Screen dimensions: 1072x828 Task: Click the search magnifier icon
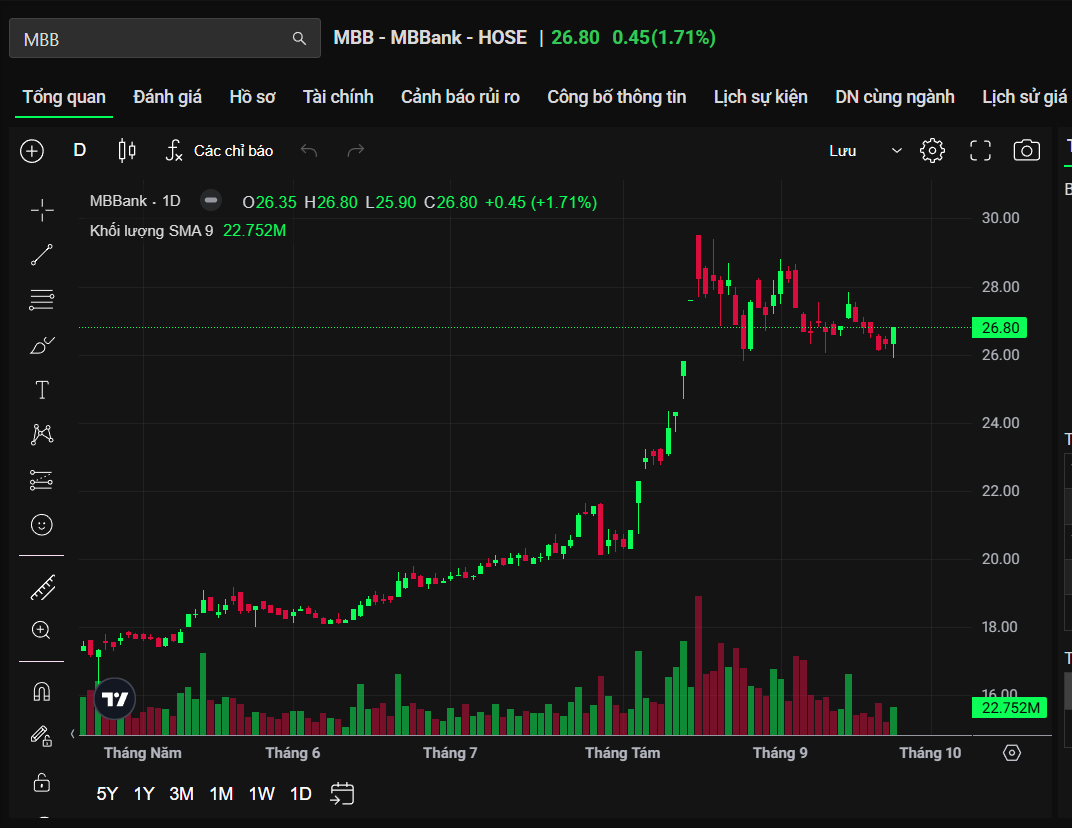pyautogui.click(x=299, y=38)
